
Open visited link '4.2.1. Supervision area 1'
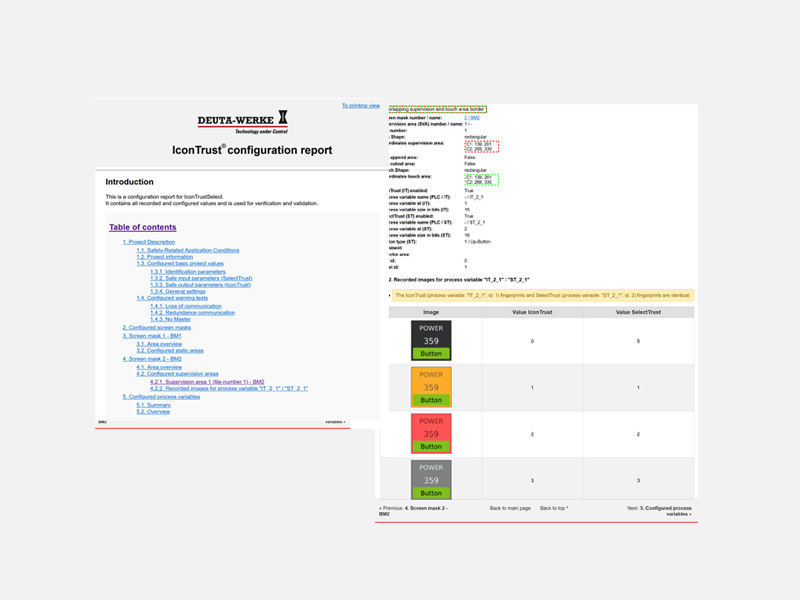207,382
